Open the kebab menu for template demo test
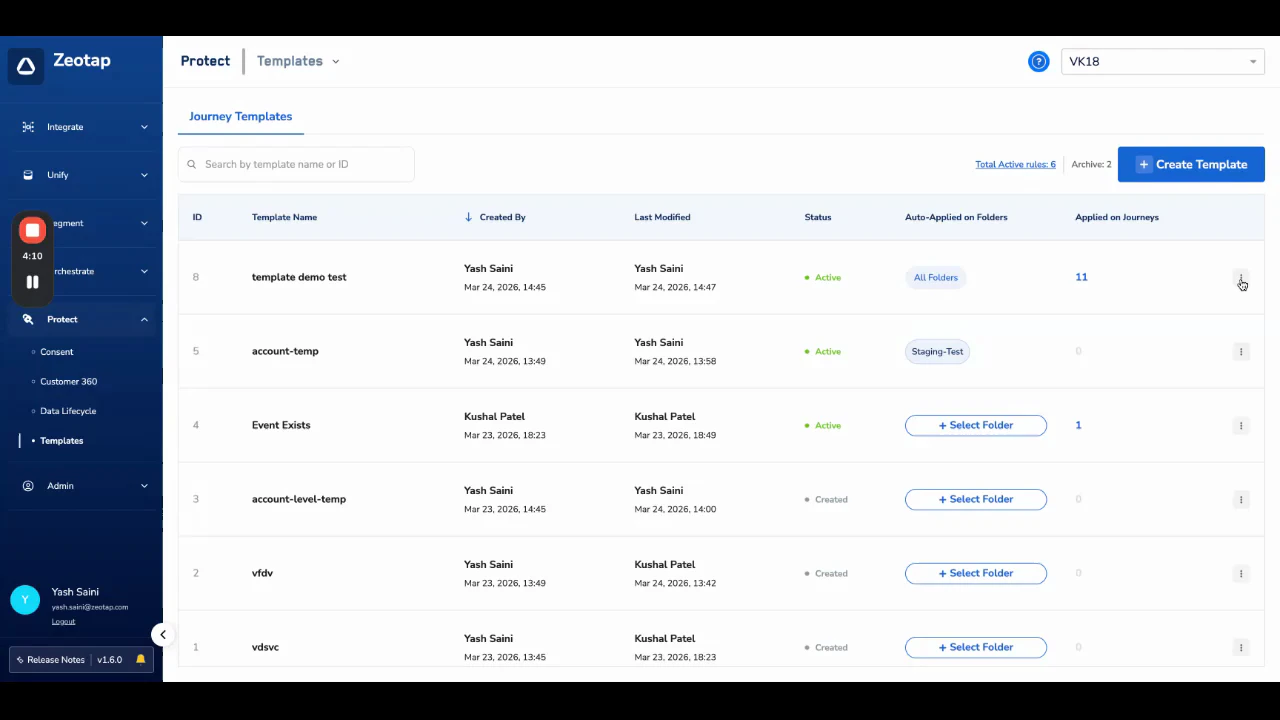The width and height of the screenshot is (1280, 720). coord(1241,277)
